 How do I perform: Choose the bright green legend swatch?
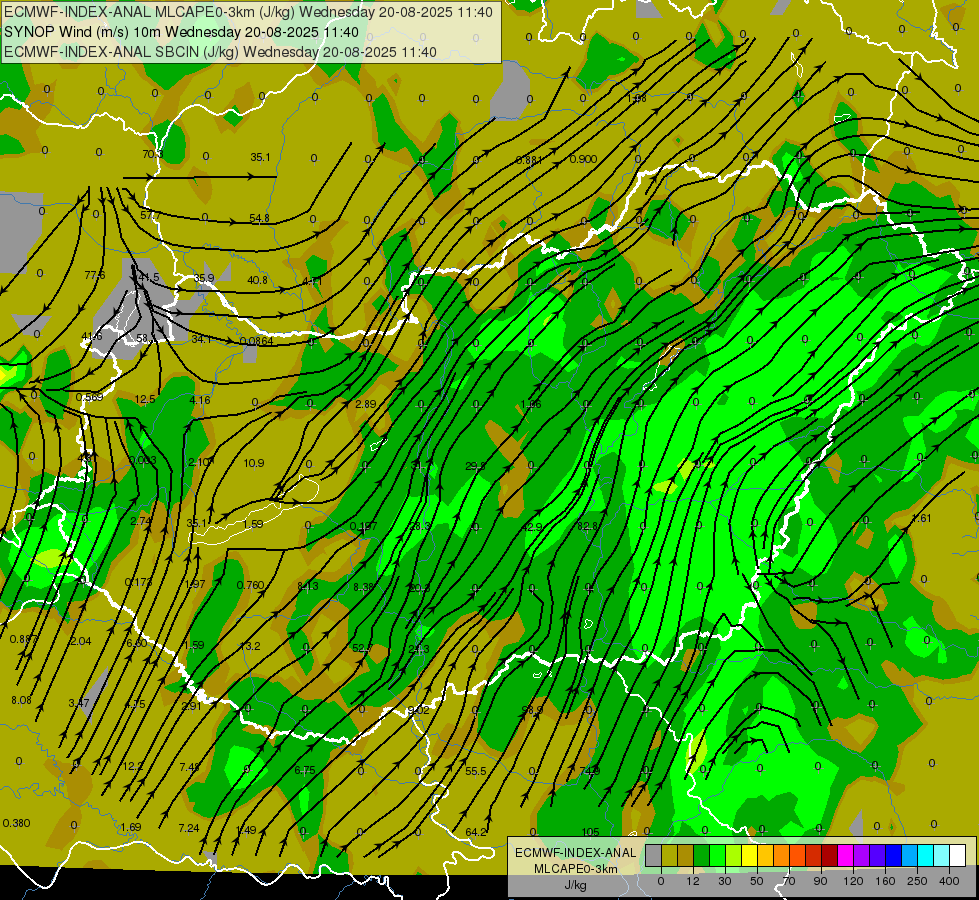(718, 855)
